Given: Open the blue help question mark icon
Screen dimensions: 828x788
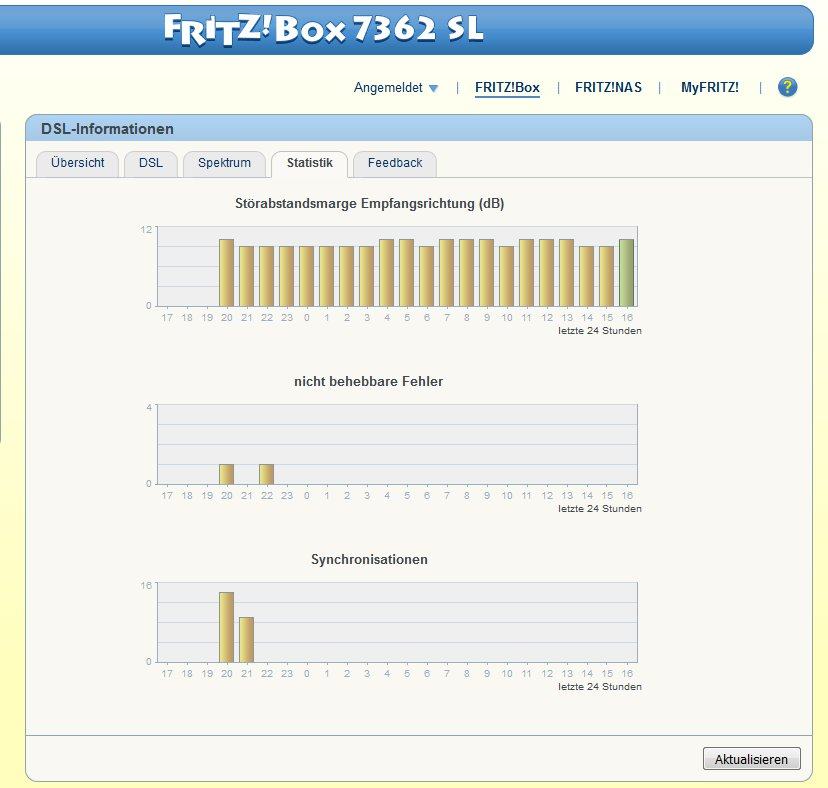Looking at the screenshot, I should pos(787,87).
